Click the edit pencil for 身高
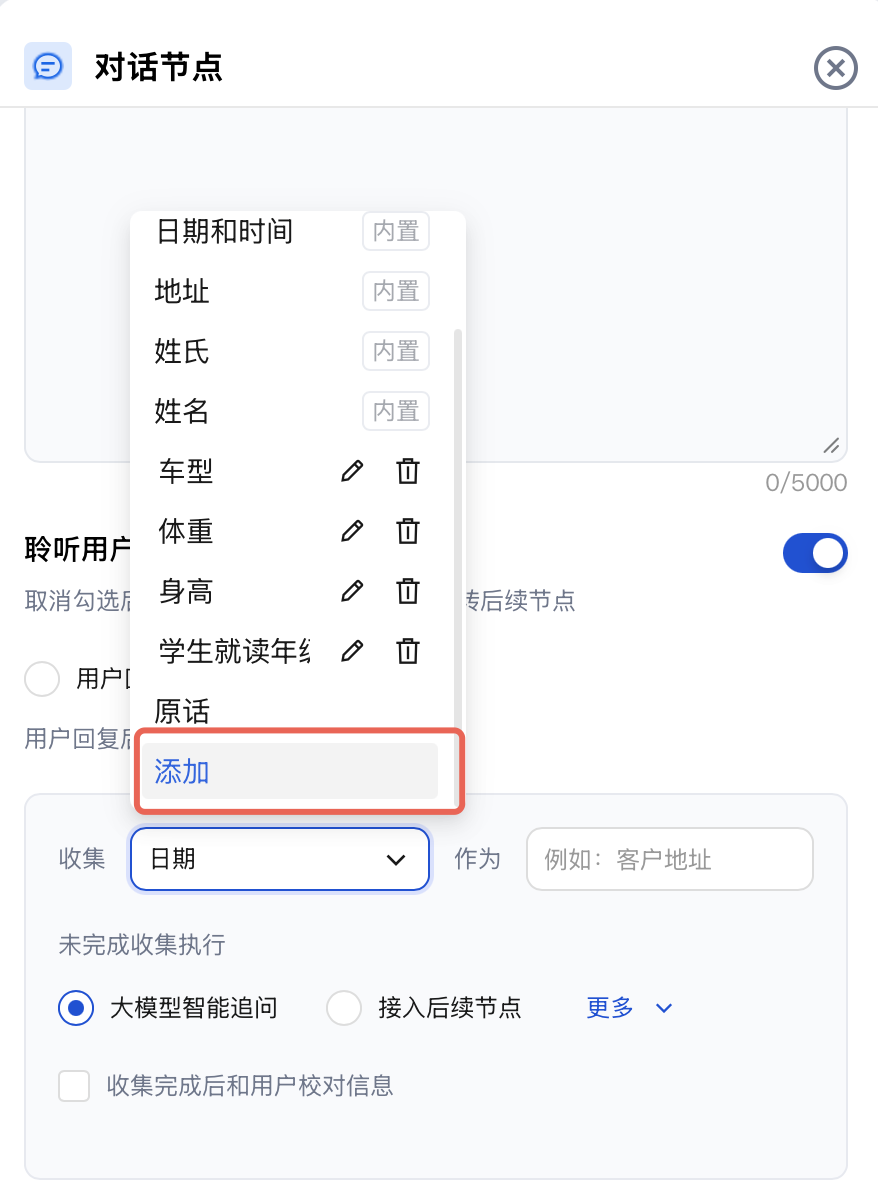 tap(352, 592)
